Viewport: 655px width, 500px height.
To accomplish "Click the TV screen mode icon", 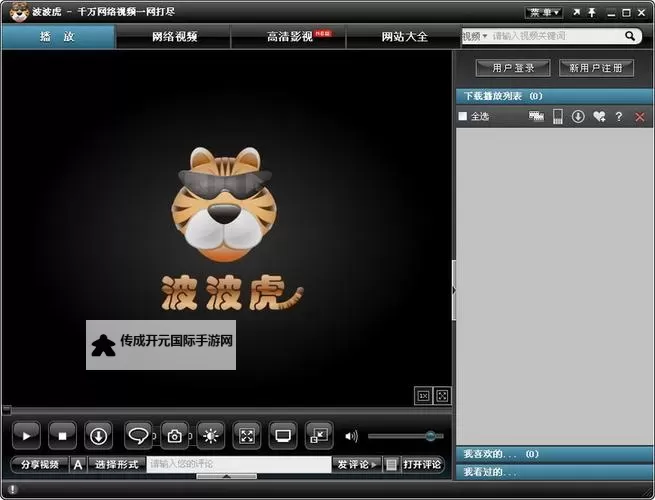I will point(283,436).
